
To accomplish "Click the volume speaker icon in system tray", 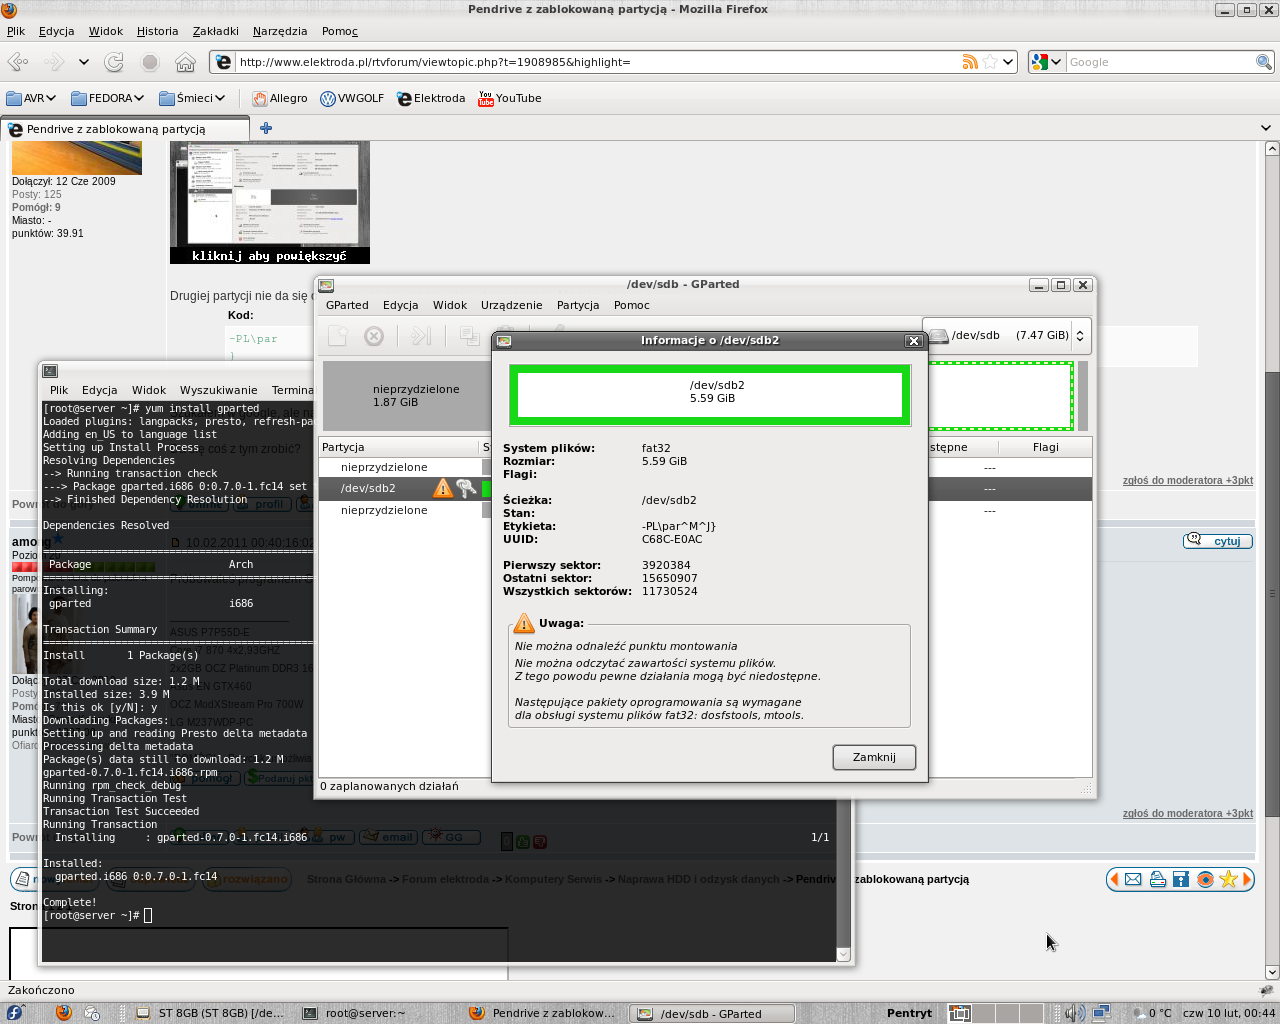I will (1074, 1013).
